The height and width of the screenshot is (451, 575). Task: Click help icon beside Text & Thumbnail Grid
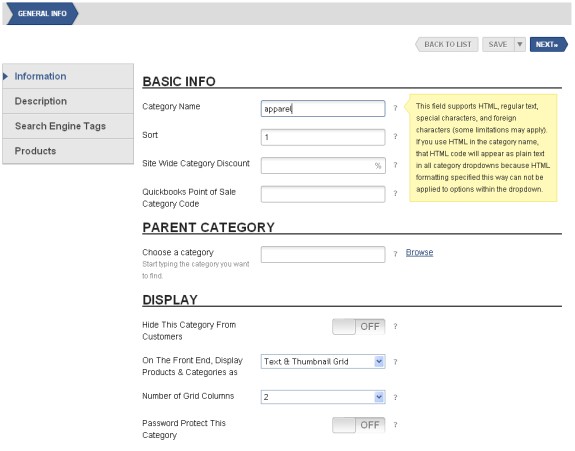click(x=395, y=362)
